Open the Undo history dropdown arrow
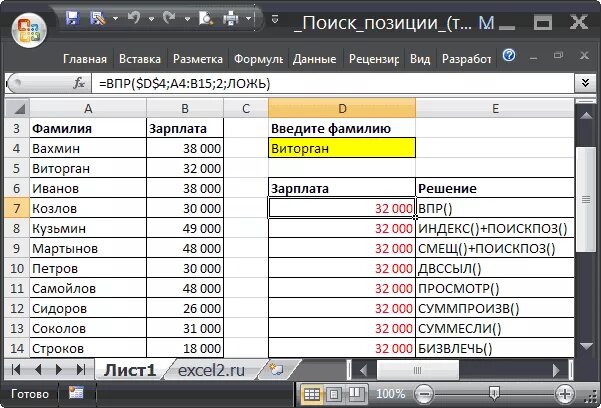This screenshot has height=408, width=601. pos(151,18)
